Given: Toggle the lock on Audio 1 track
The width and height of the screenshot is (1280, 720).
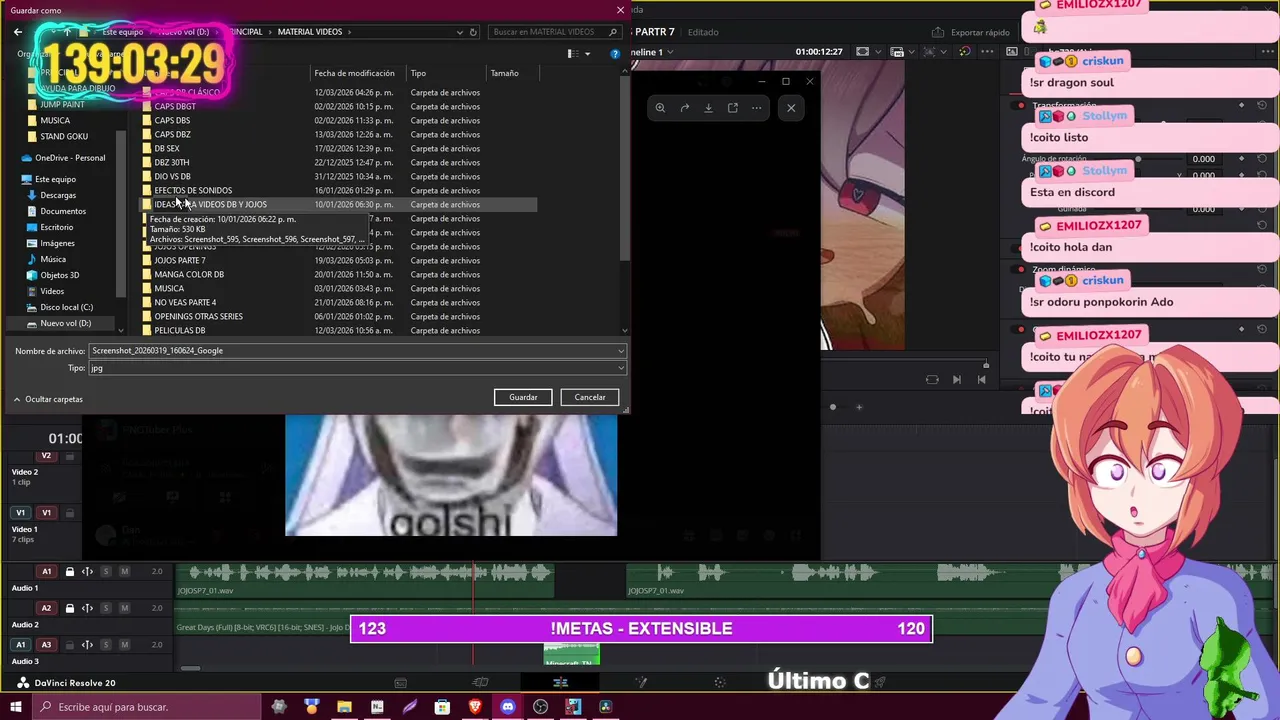Looking at the screenshot, I should 70,572.
